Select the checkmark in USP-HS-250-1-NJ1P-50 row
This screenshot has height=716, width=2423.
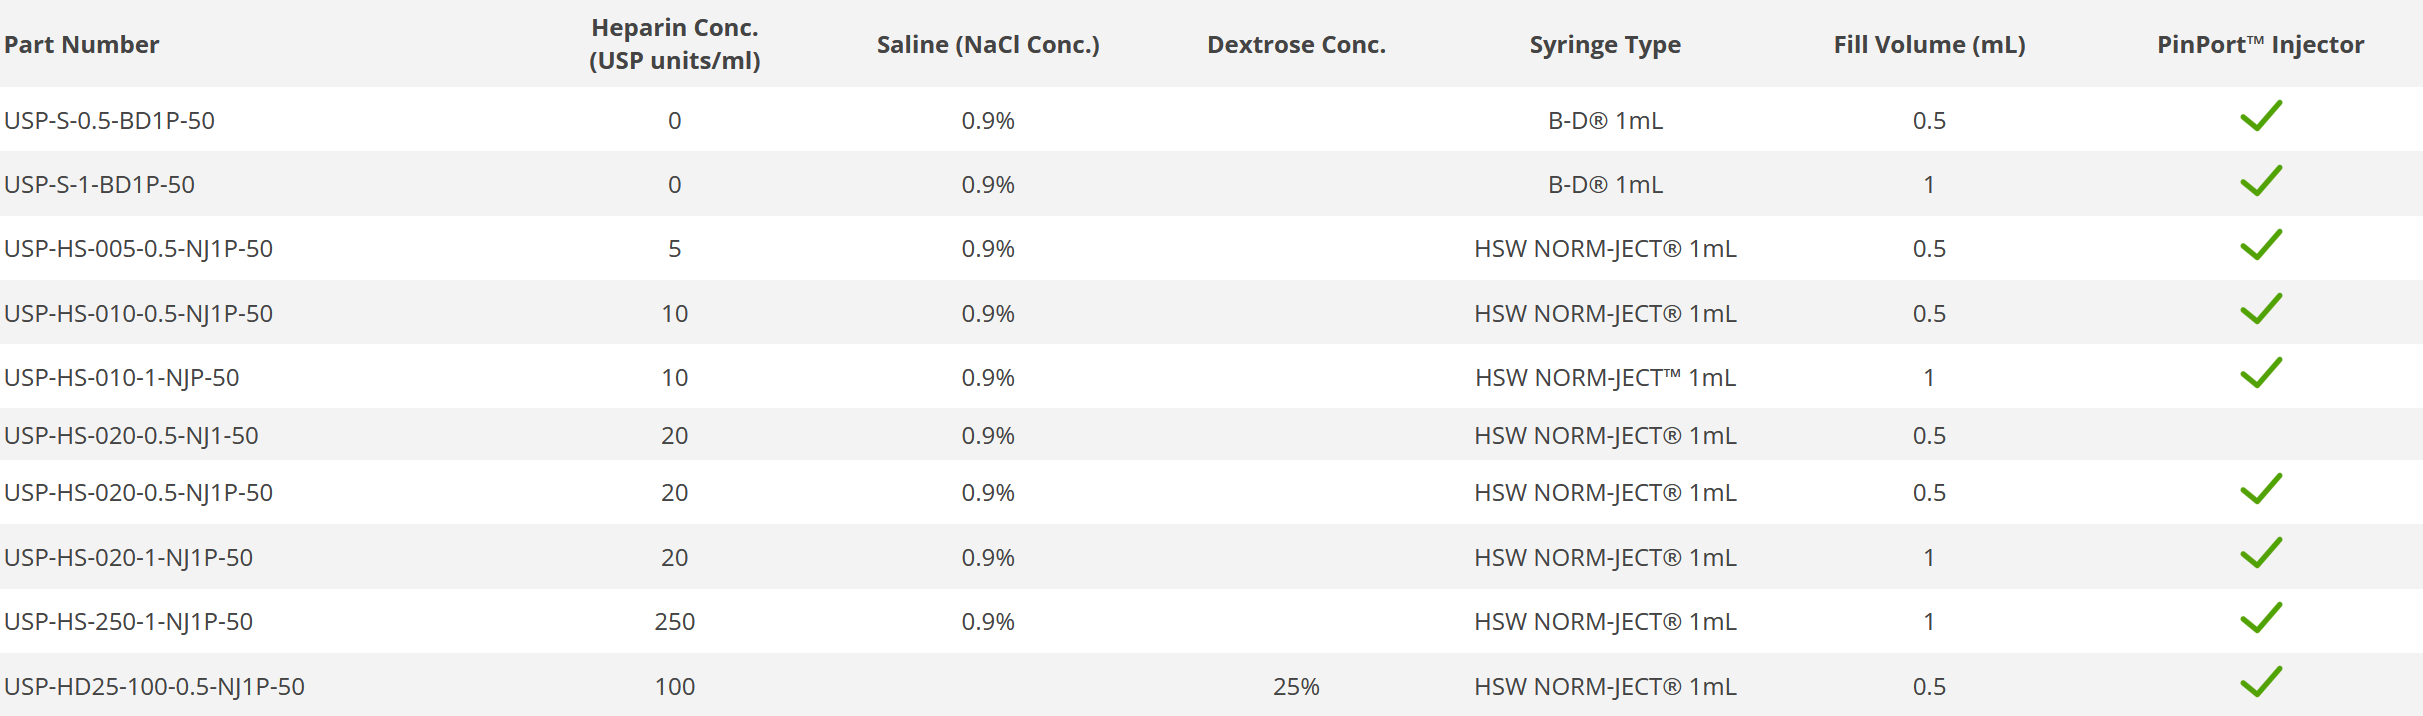pyautogui.click(x=2260, y=619)
